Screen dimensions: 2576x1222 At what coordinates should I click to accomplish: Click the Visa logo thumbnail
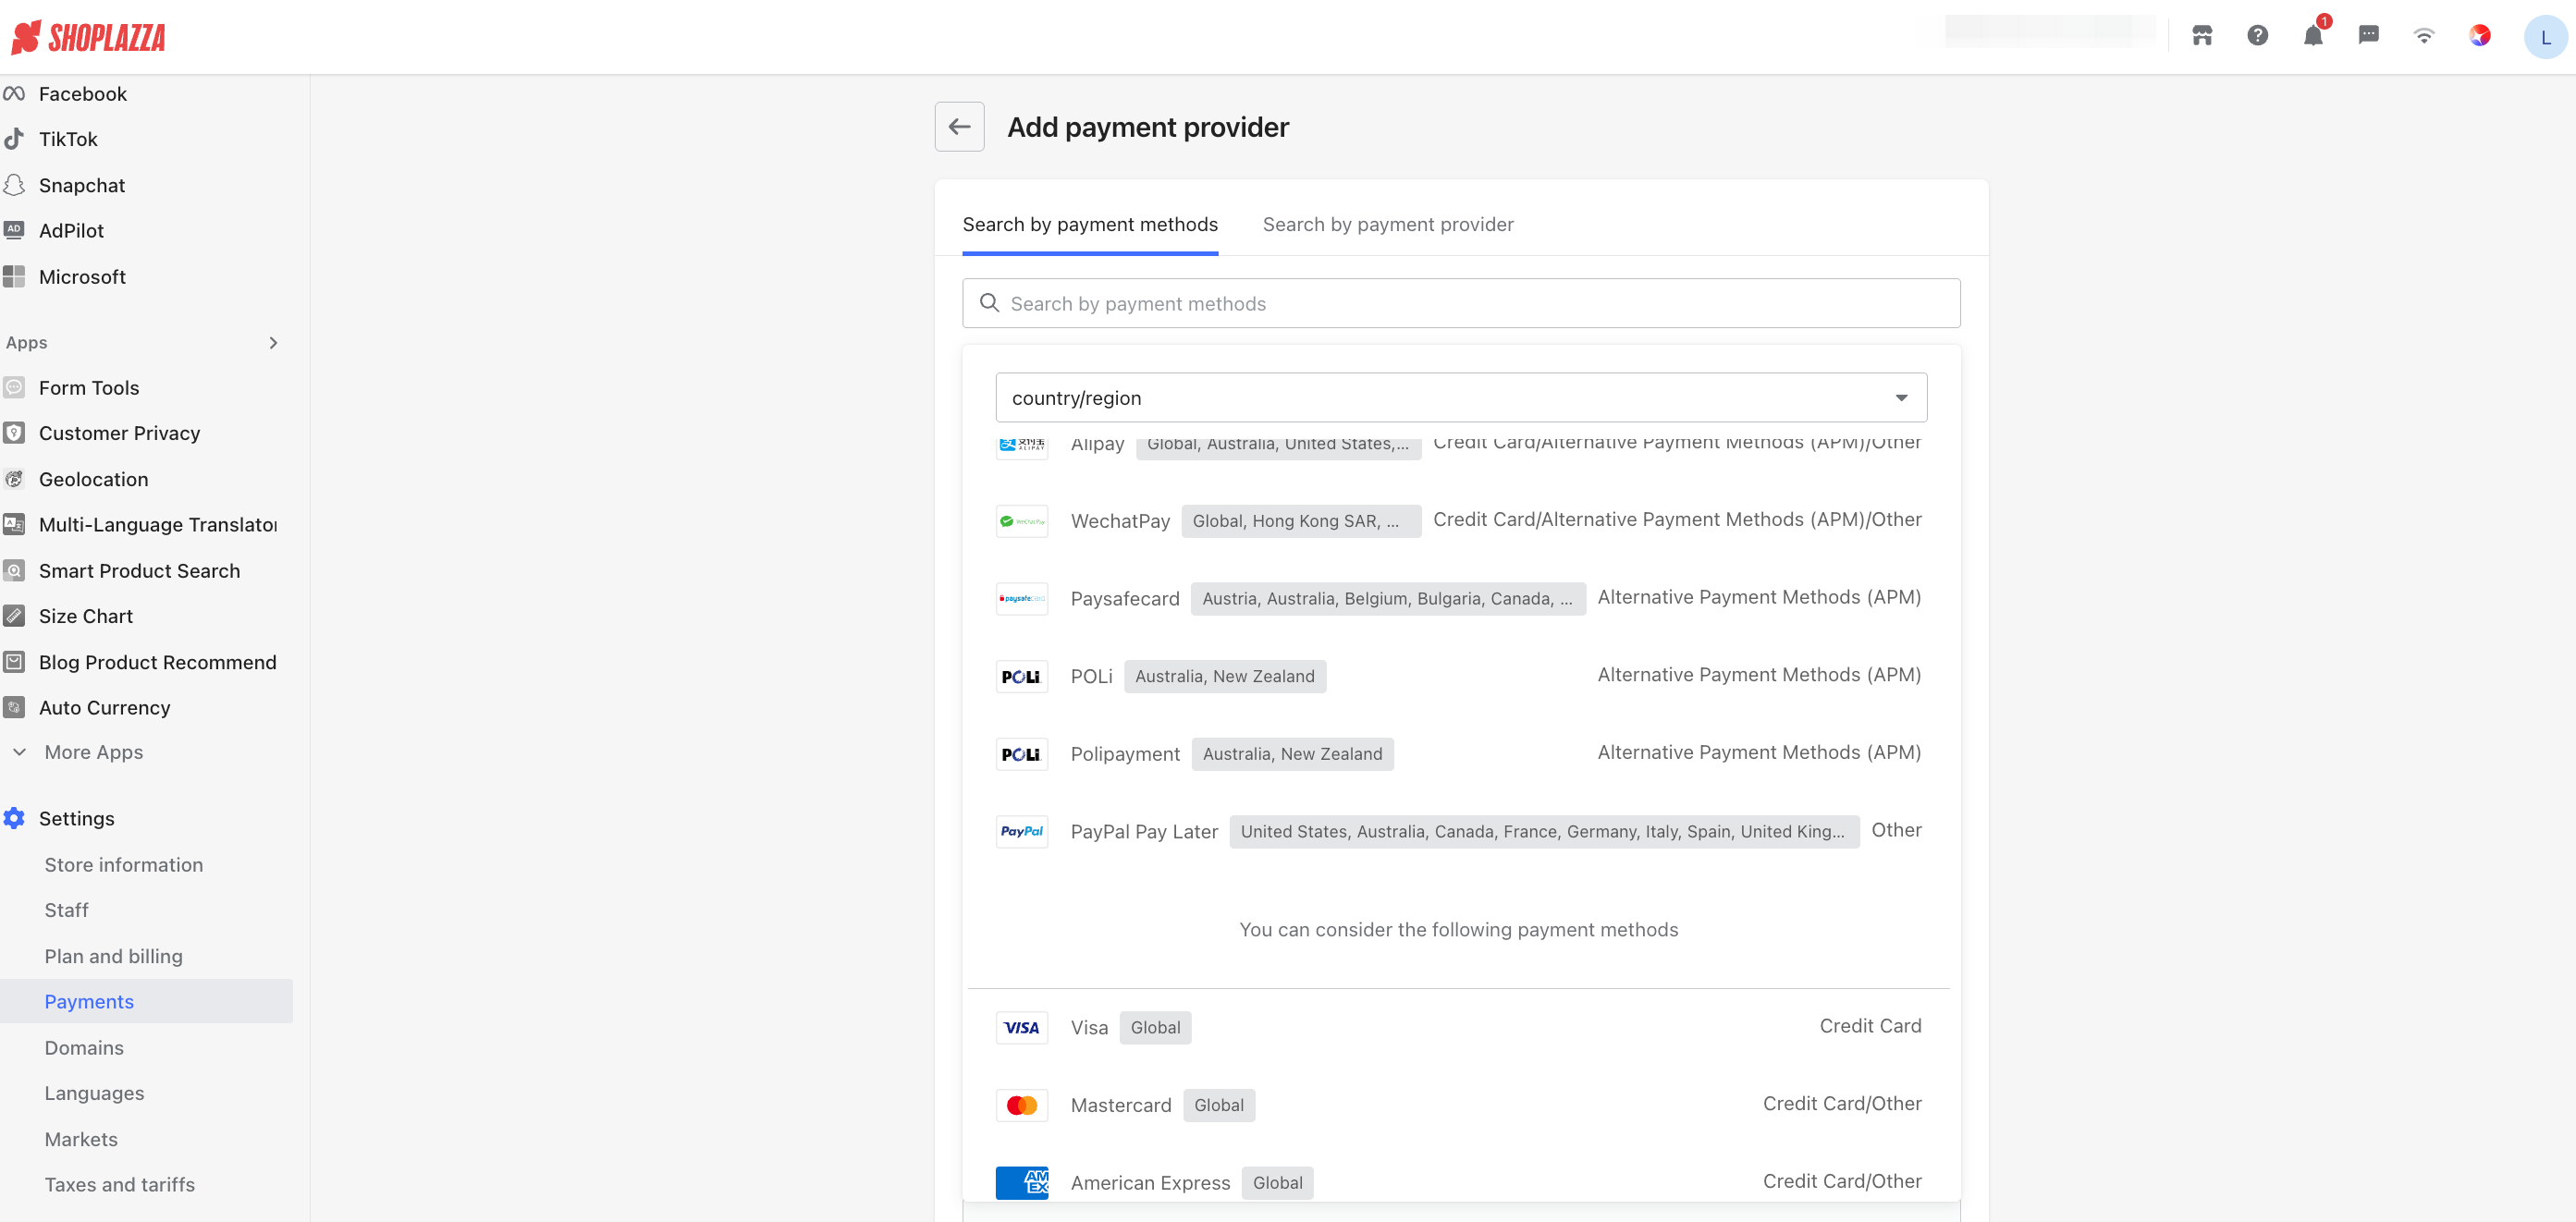click(x=1021, y=1028)
